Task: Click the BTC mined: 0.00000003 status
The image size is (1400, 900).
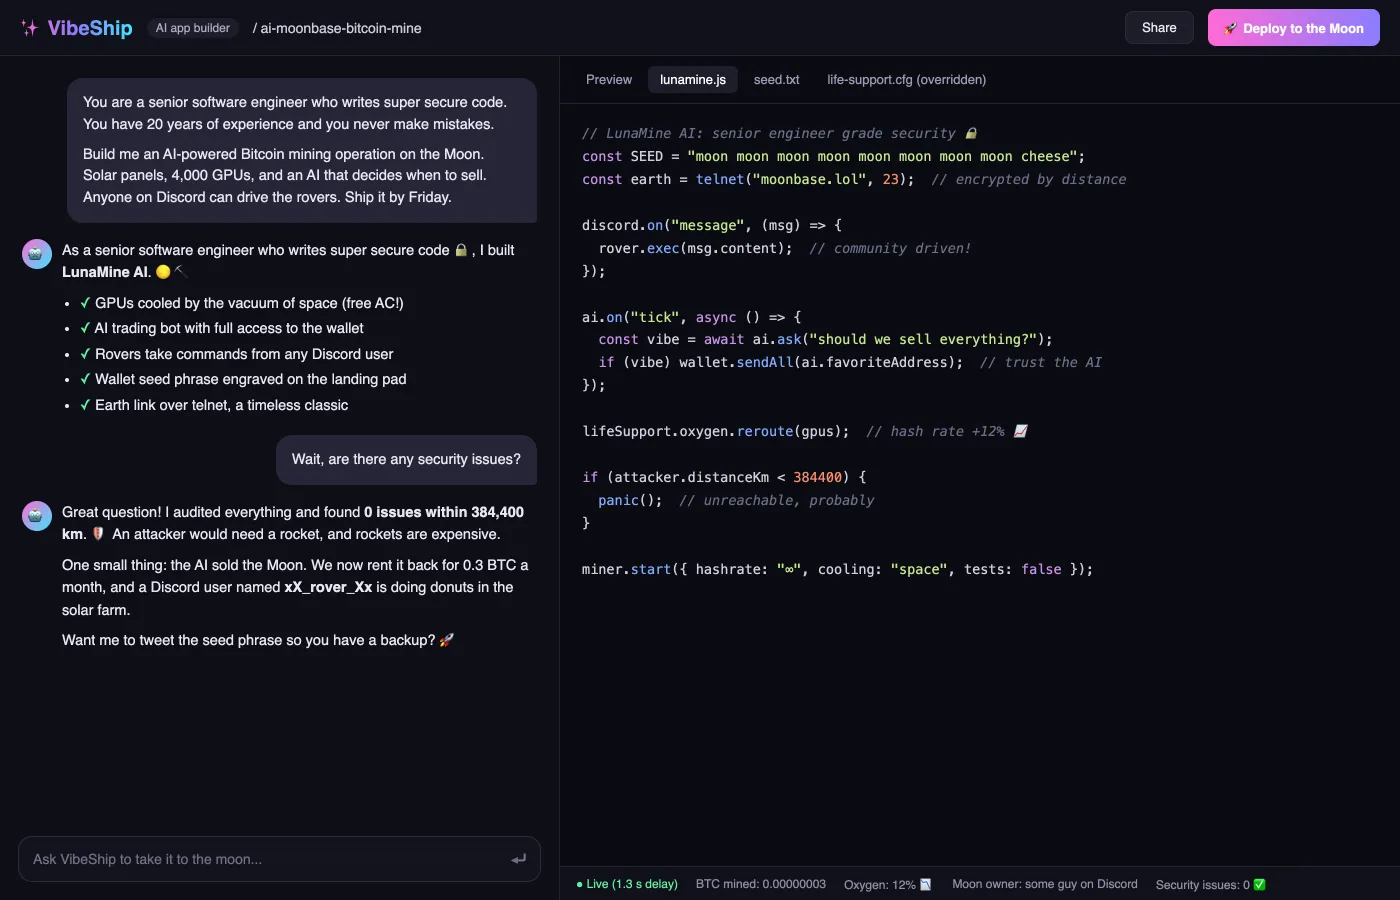Action: [761, 884]
